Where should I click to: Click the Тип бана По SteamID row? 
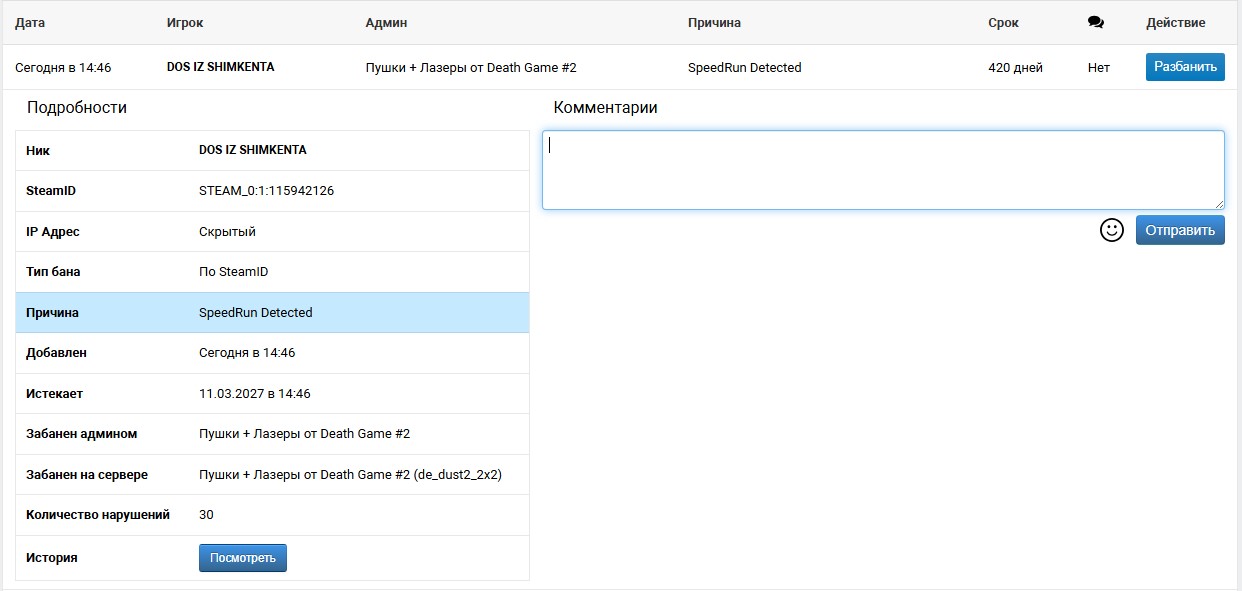point(272,272)
